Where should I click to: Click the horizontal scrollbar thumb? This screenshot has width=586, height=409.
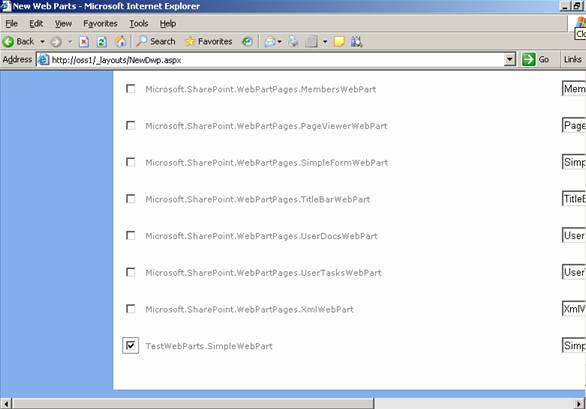pos(193,404)
